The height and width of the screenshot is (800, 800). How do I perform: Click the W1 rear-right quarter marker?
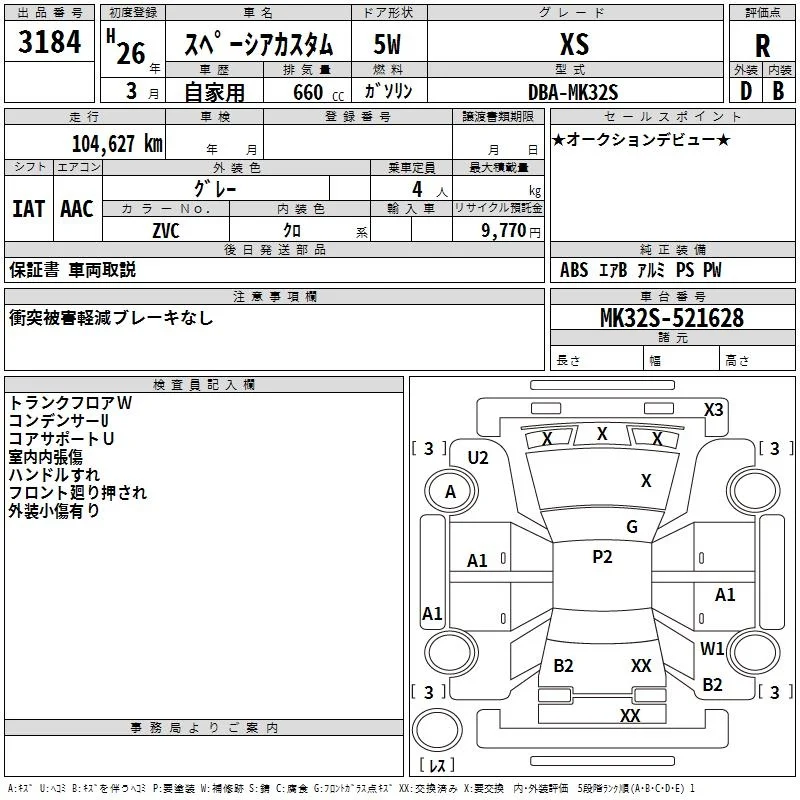click(x=712, y=648)
